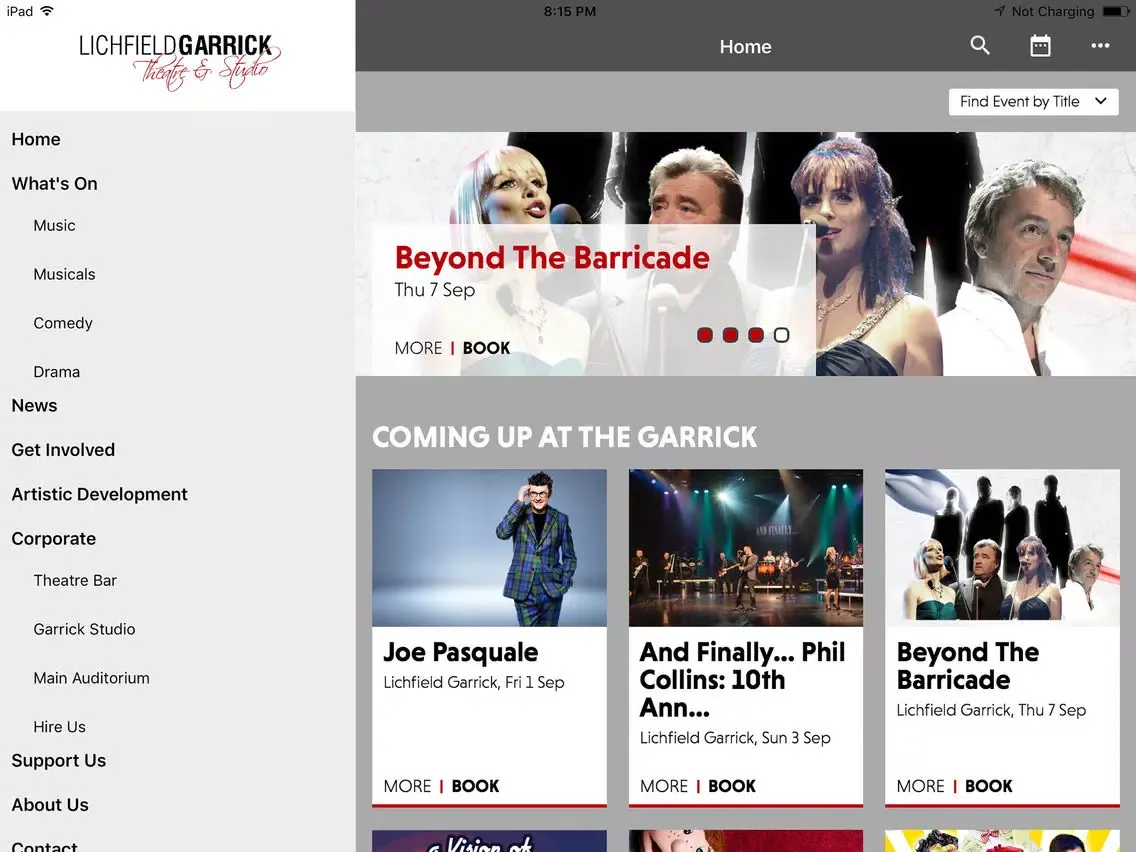This screenshot has width=1136, height=852.
Task: Open the Beyond The Barricade banner title
Action: pos(552,258)
